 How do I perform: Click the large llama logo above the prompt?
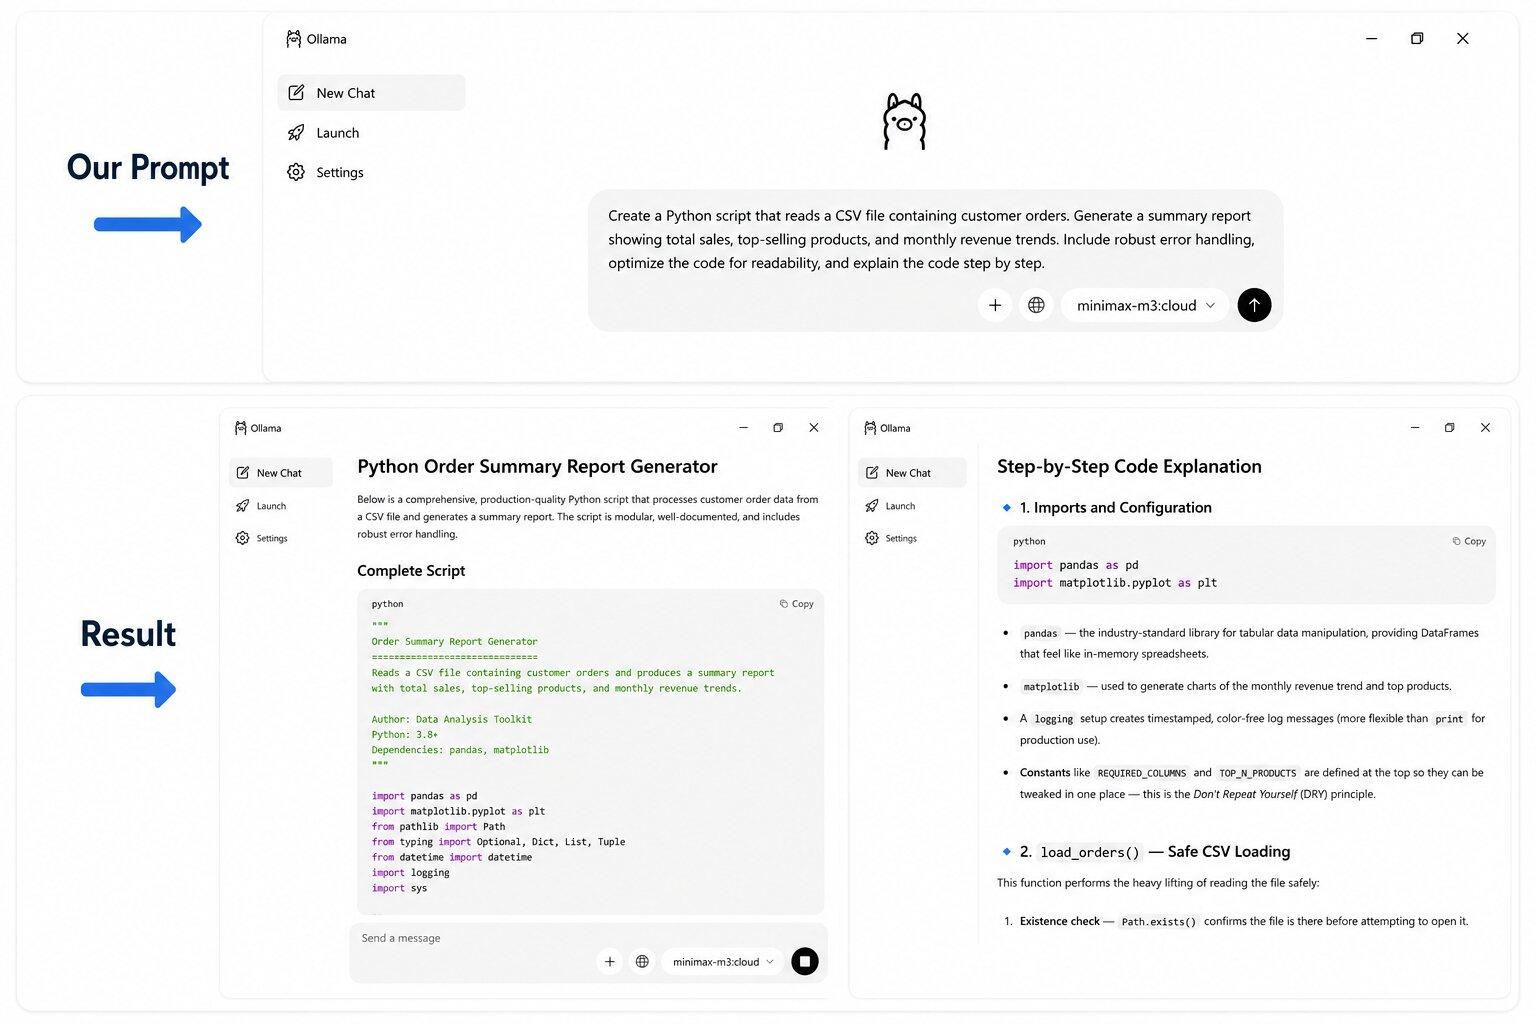tap(904, 121)
